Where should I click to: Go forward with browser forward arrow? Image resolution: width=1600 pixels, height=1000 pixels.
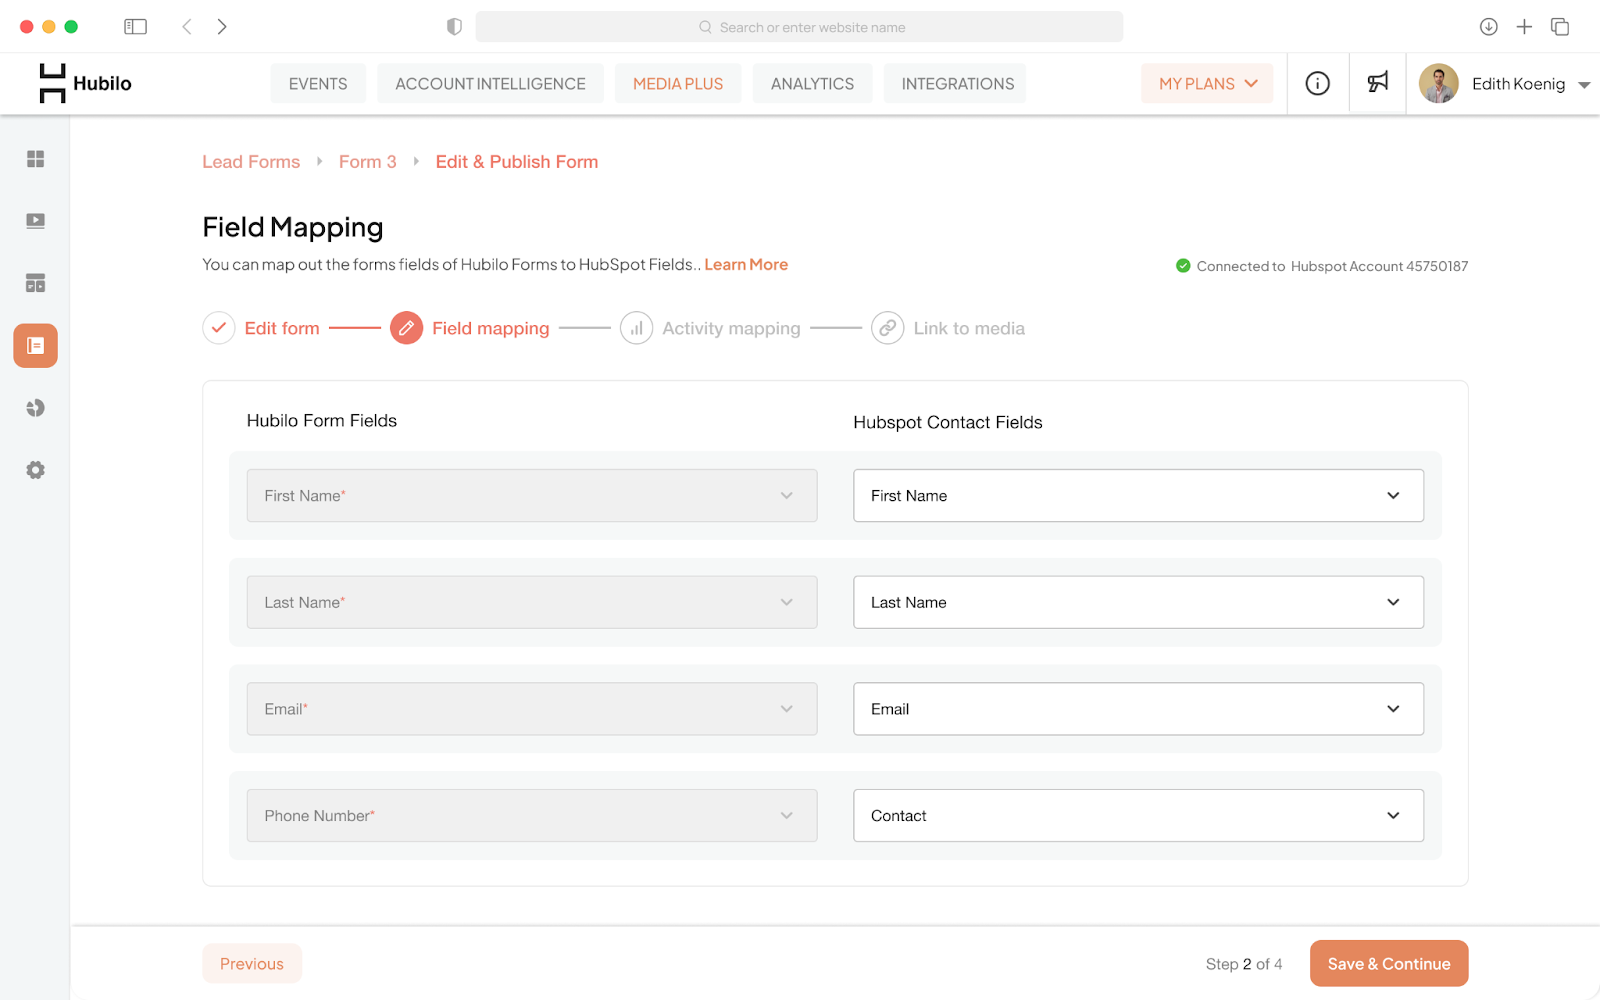[222, 27]
